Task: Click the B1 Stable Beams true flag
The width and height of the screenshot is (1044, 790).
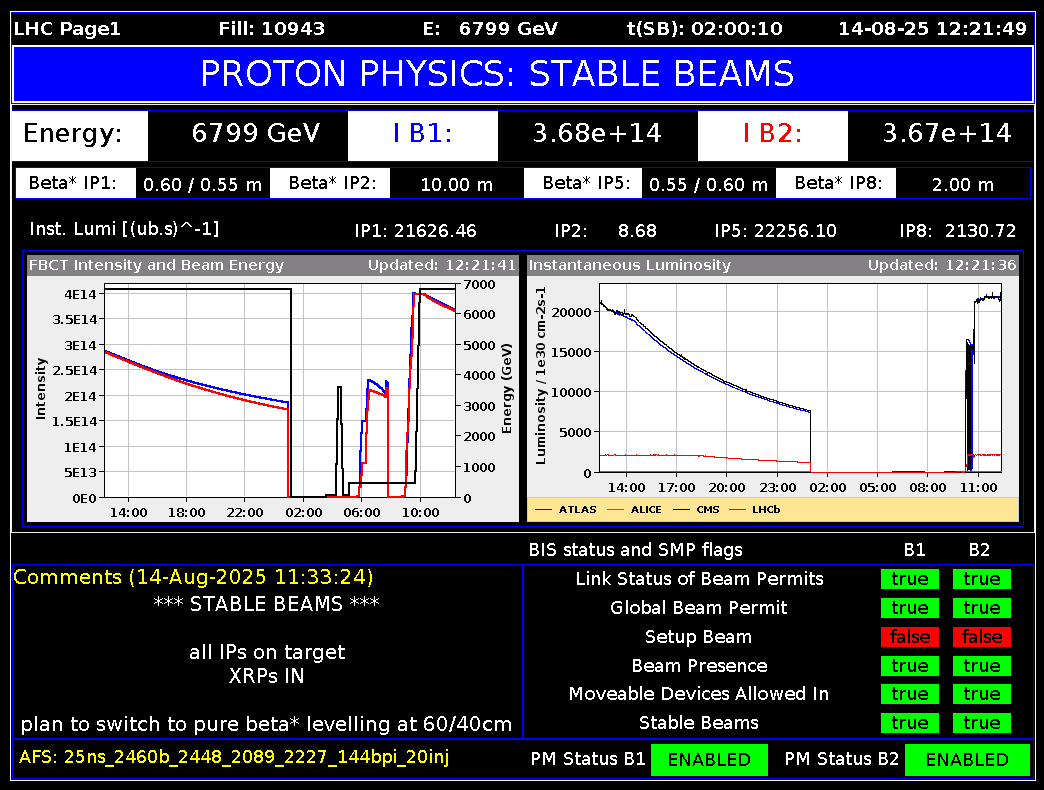Action: coord(909,723)
